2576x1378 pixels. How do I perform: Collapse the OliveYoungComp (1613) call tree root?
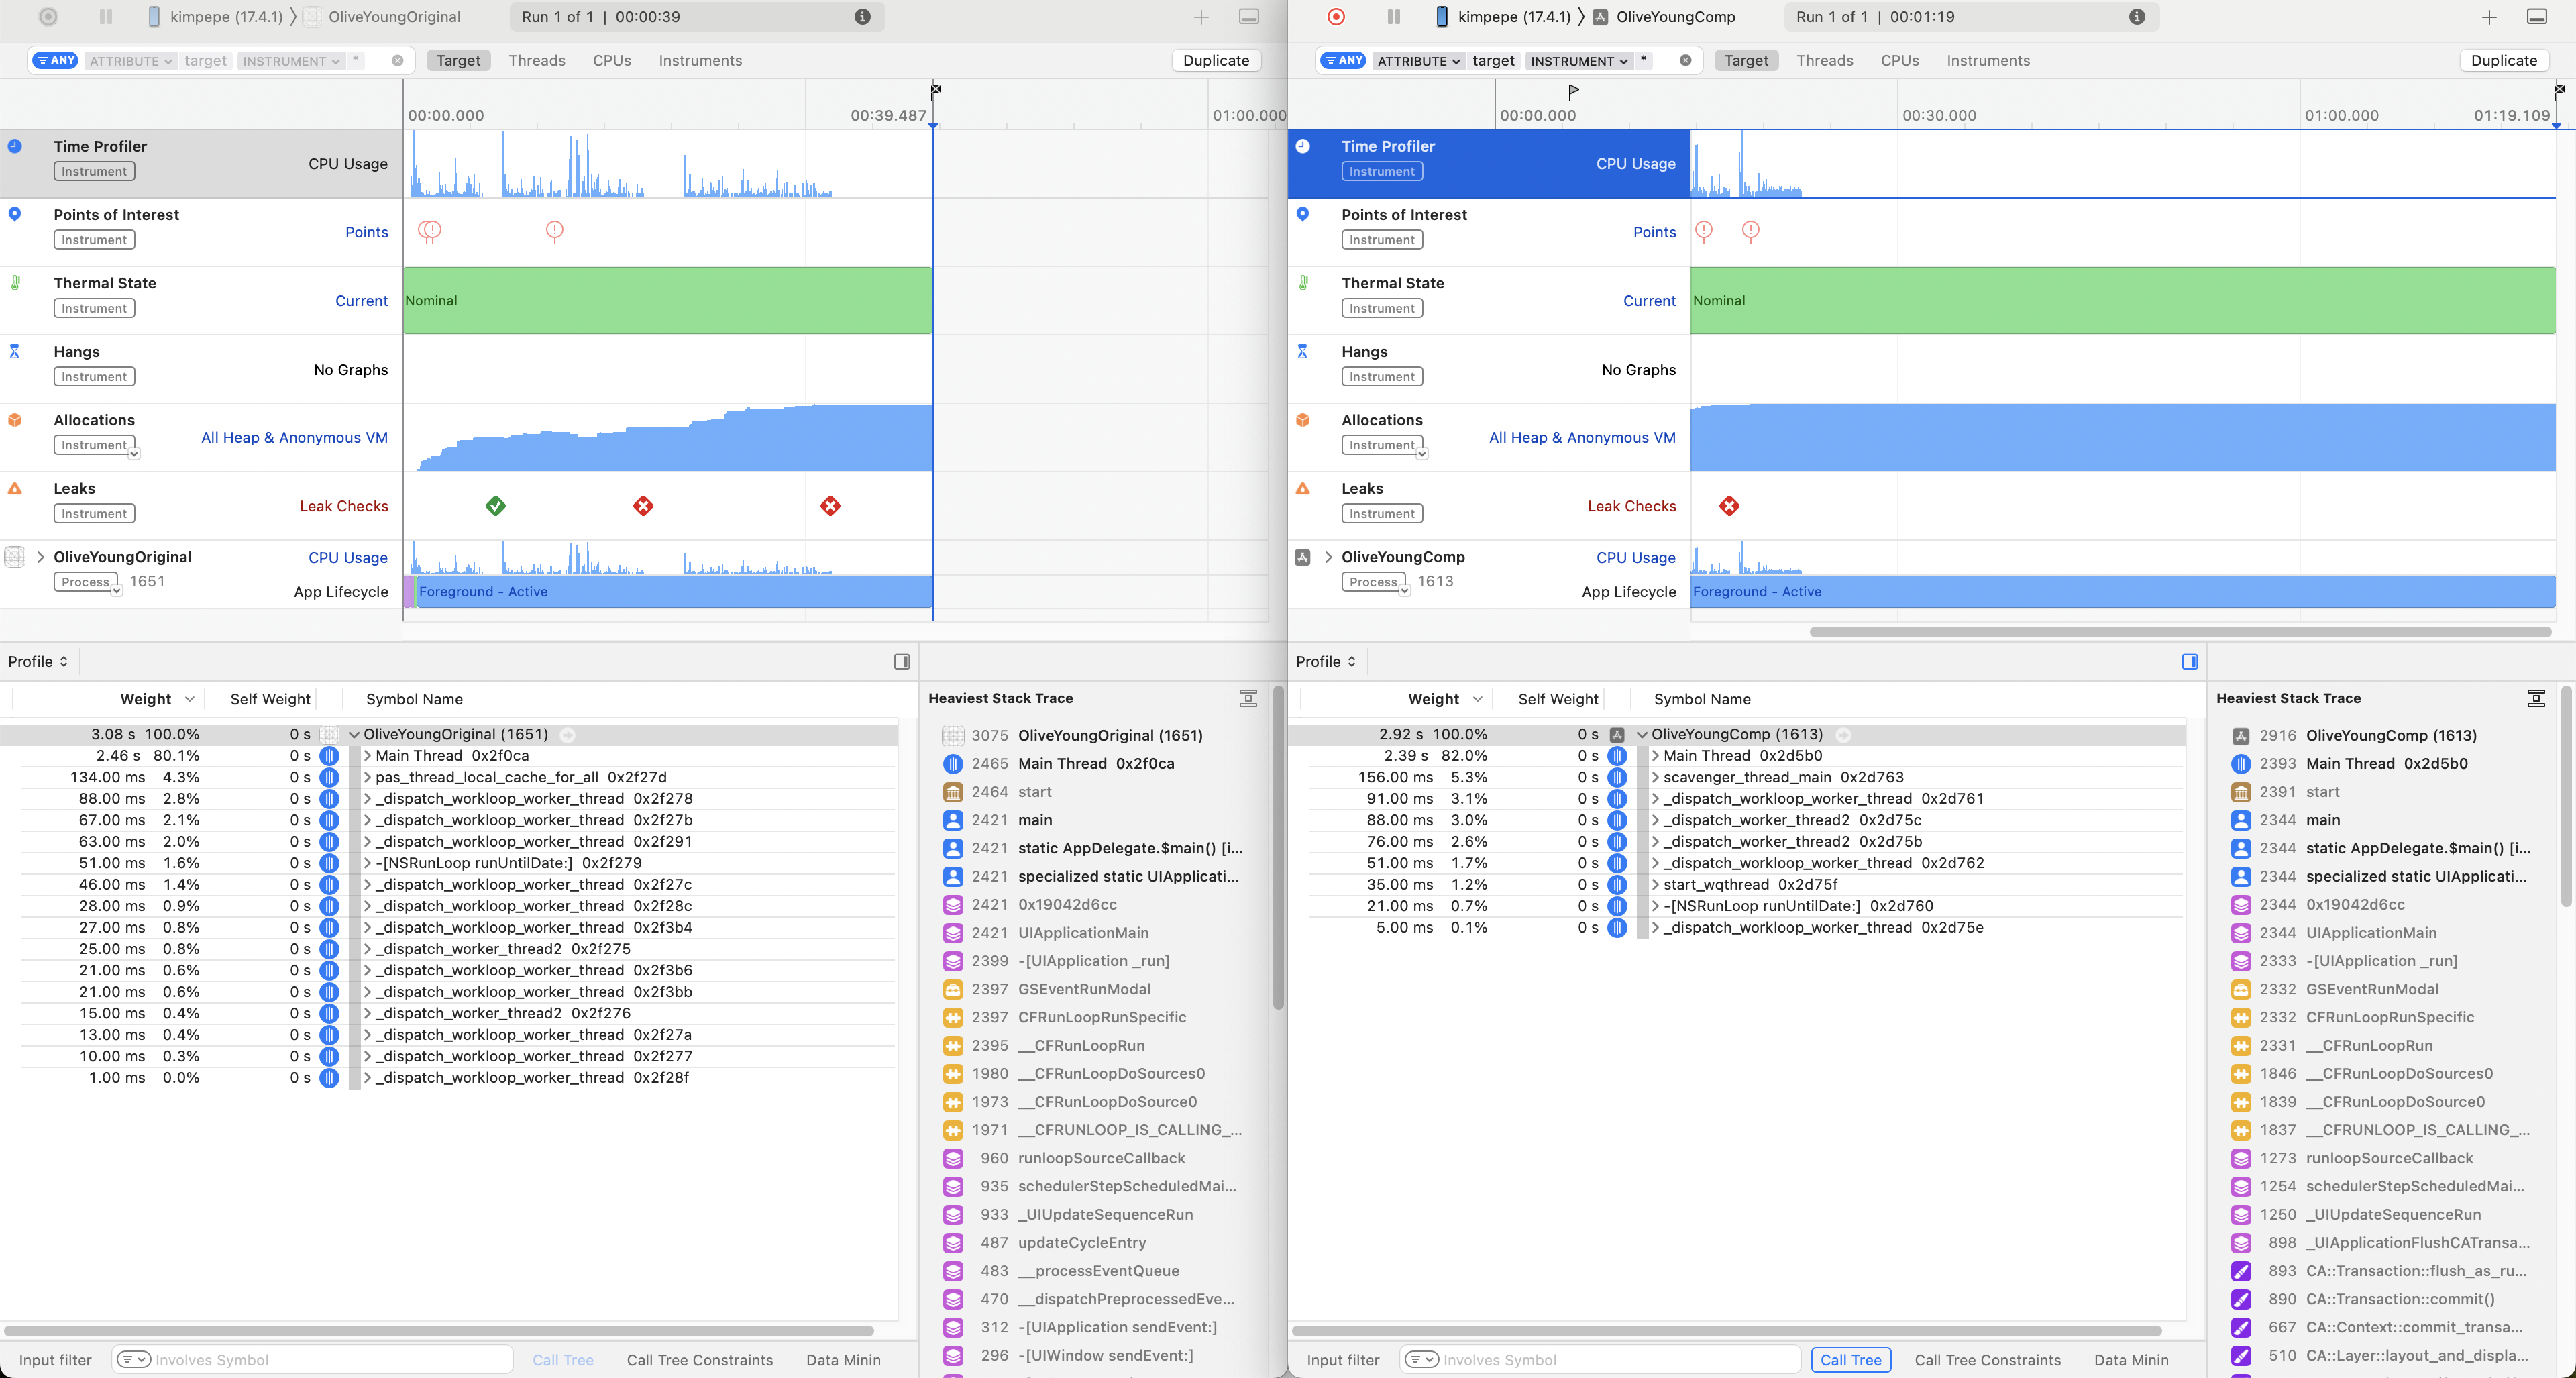pos(1642,735)
